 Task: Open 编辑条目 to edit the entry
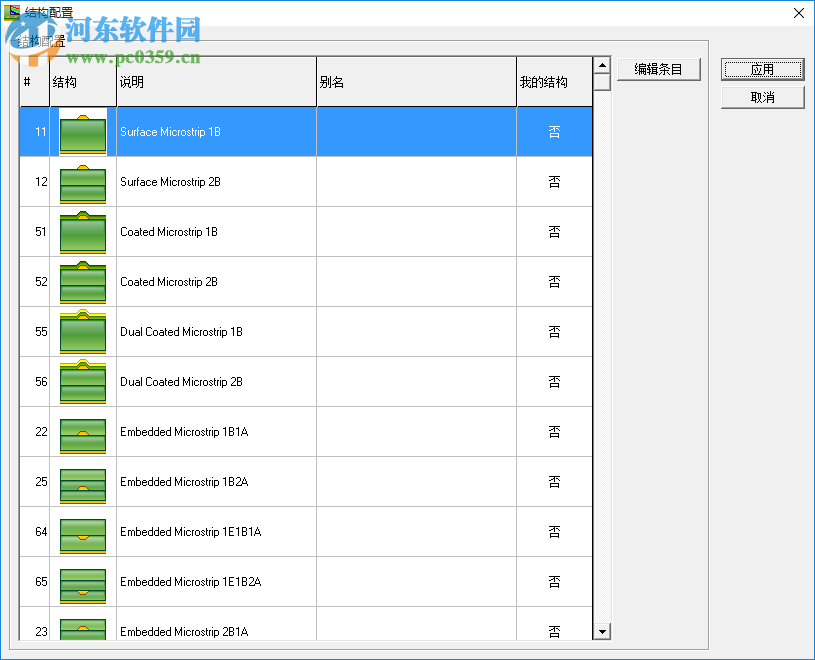[x=659, y=68]
